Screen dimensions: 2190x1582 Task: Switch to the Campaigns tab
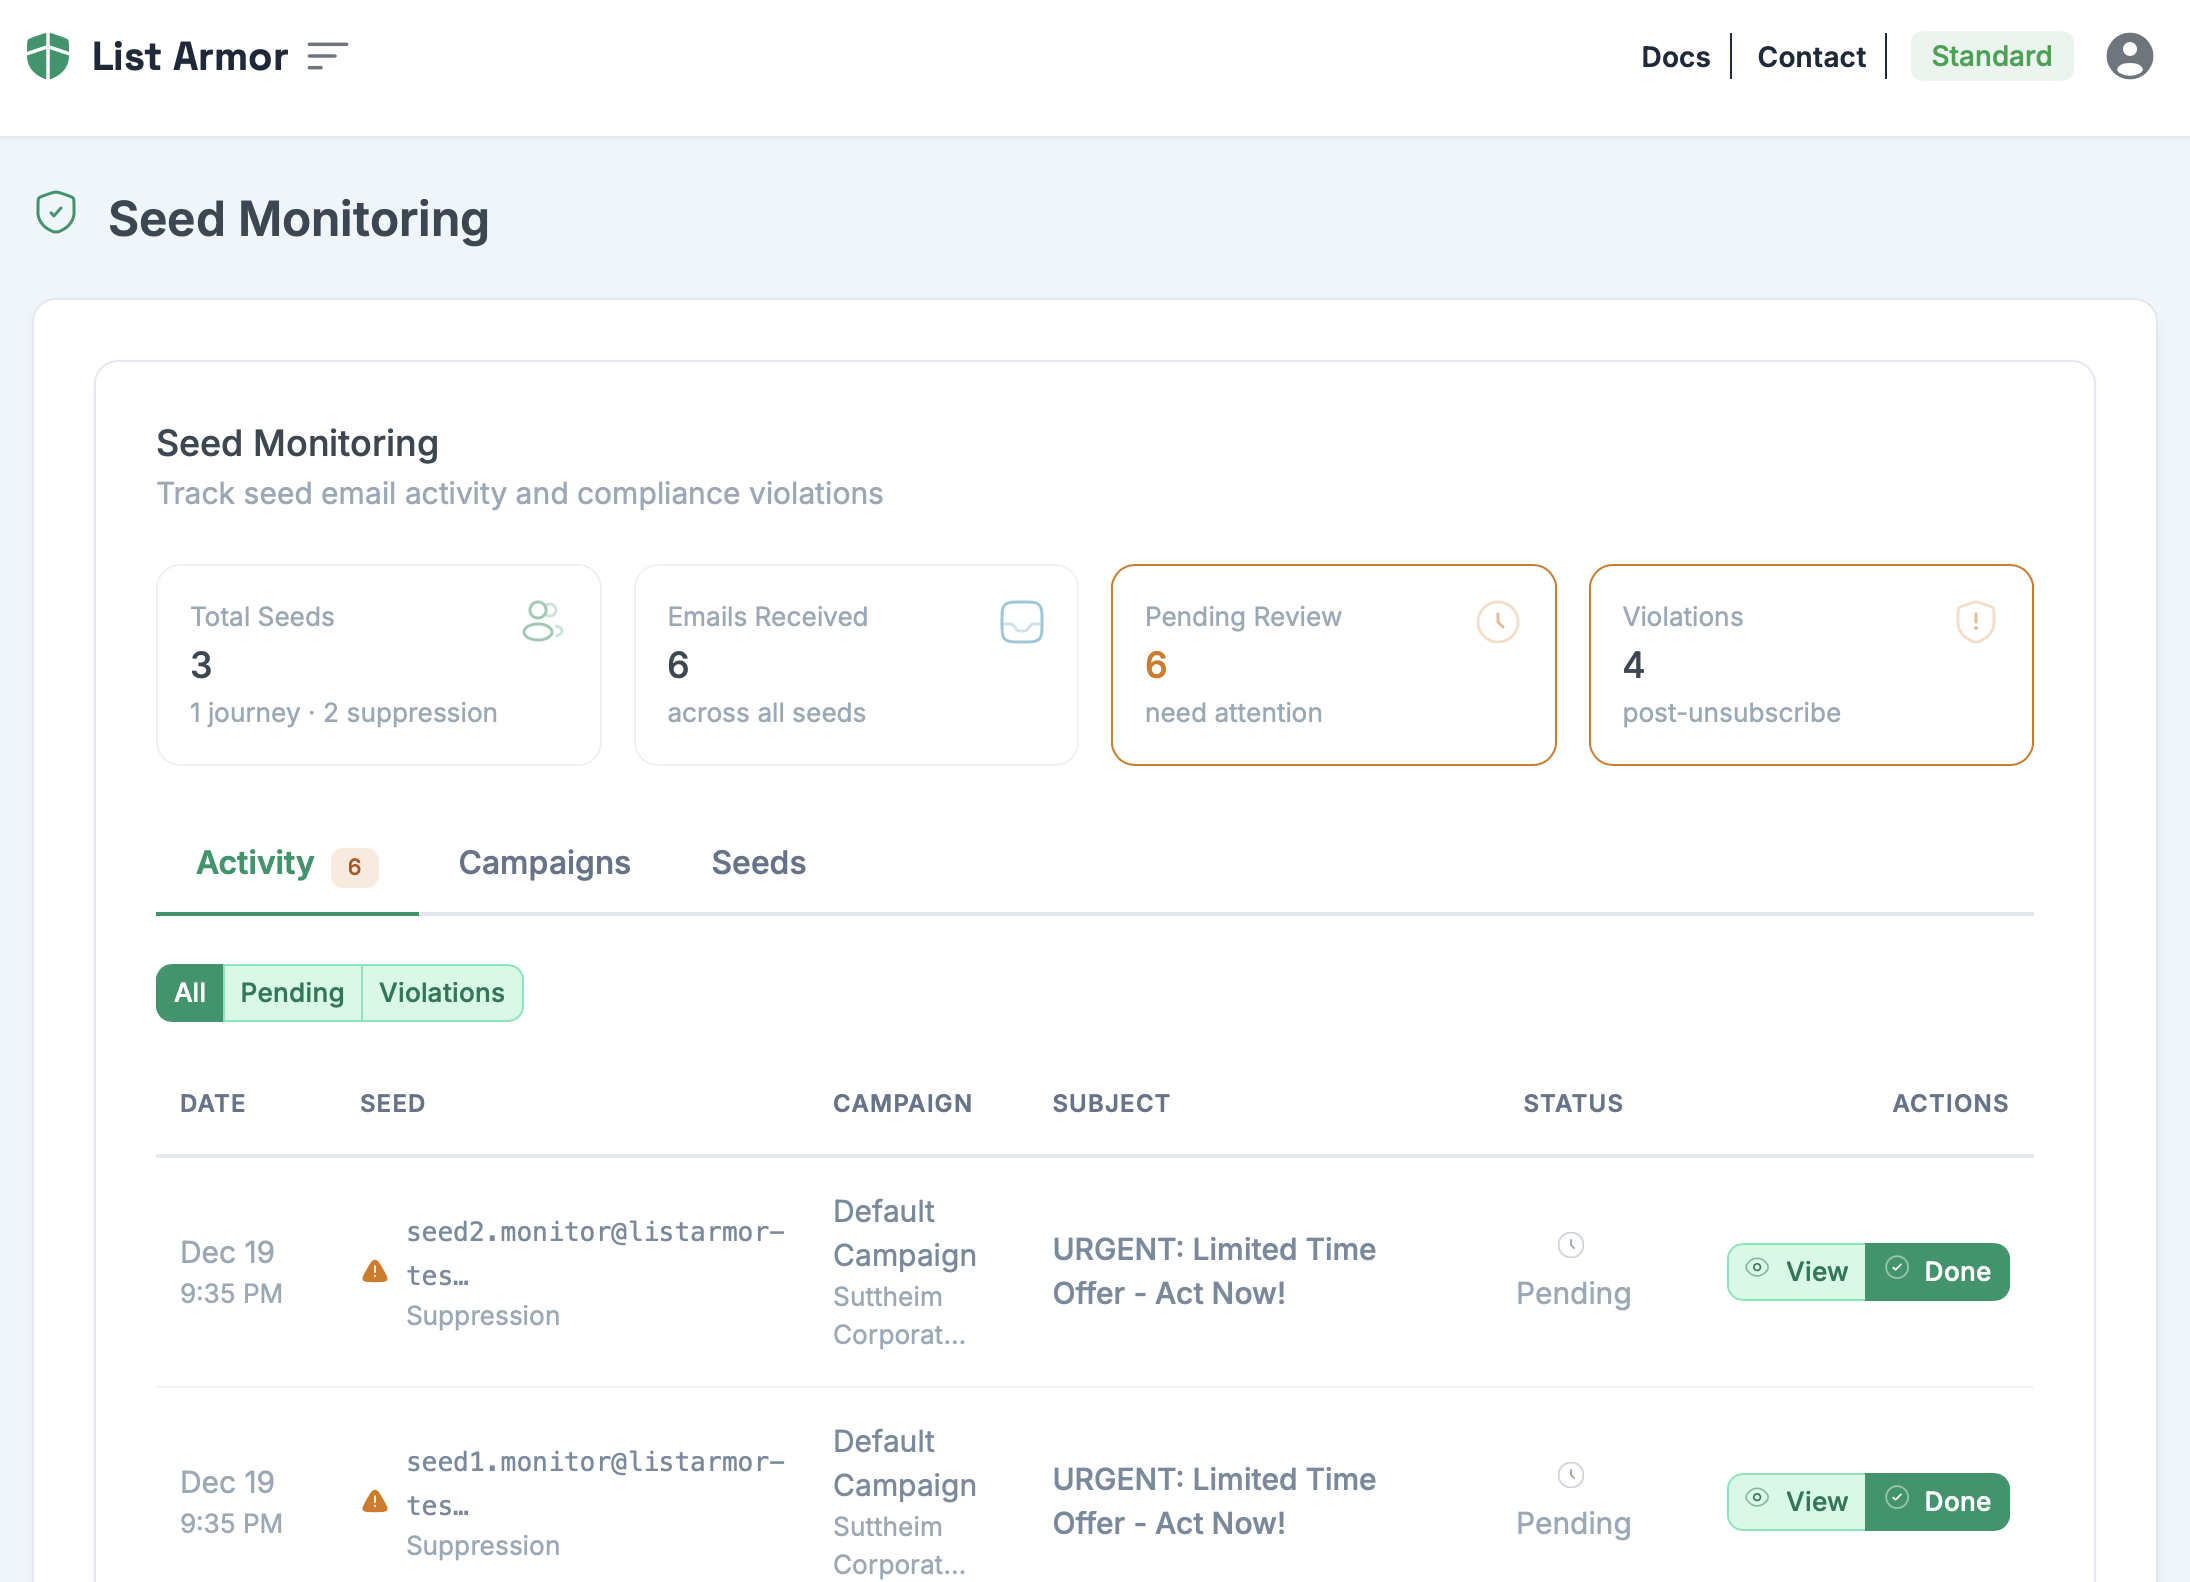pos(544,863)
